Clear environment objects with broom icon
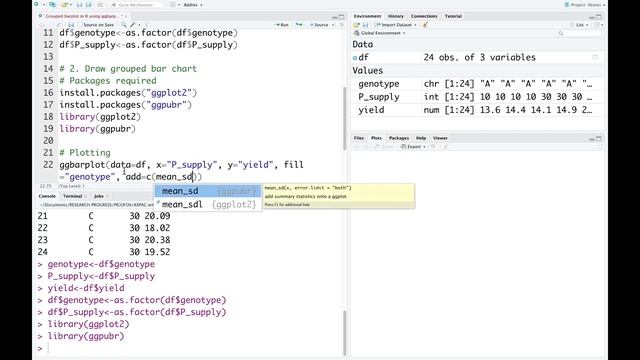The height and width of the screenshot is (360, 640). pyautogui.click(x=425, y=25)
